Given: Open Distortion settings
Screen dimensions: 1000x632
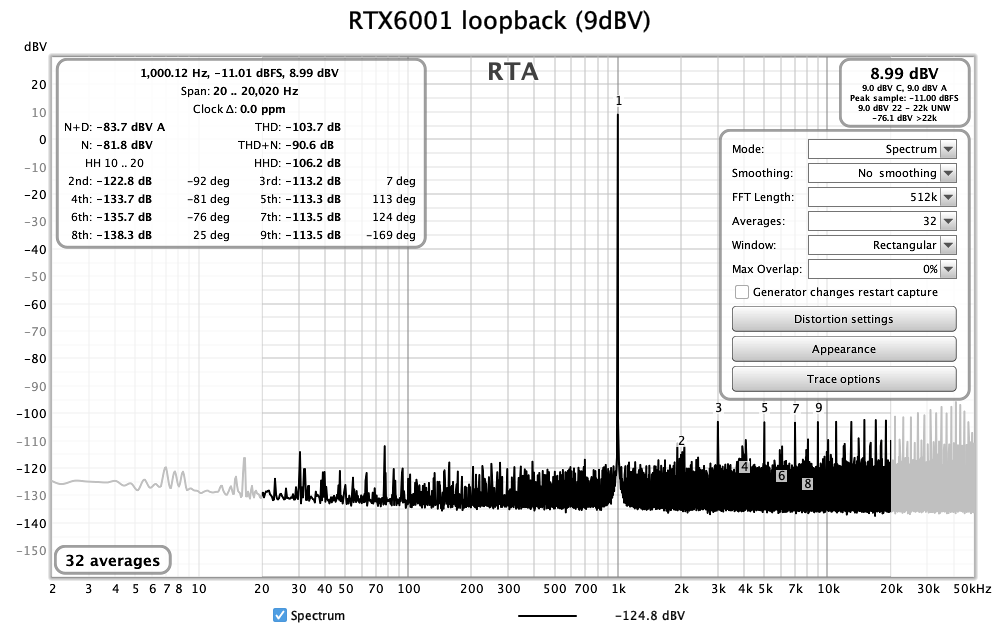Looking at the screenshot, I should click(x=844, y=319).
